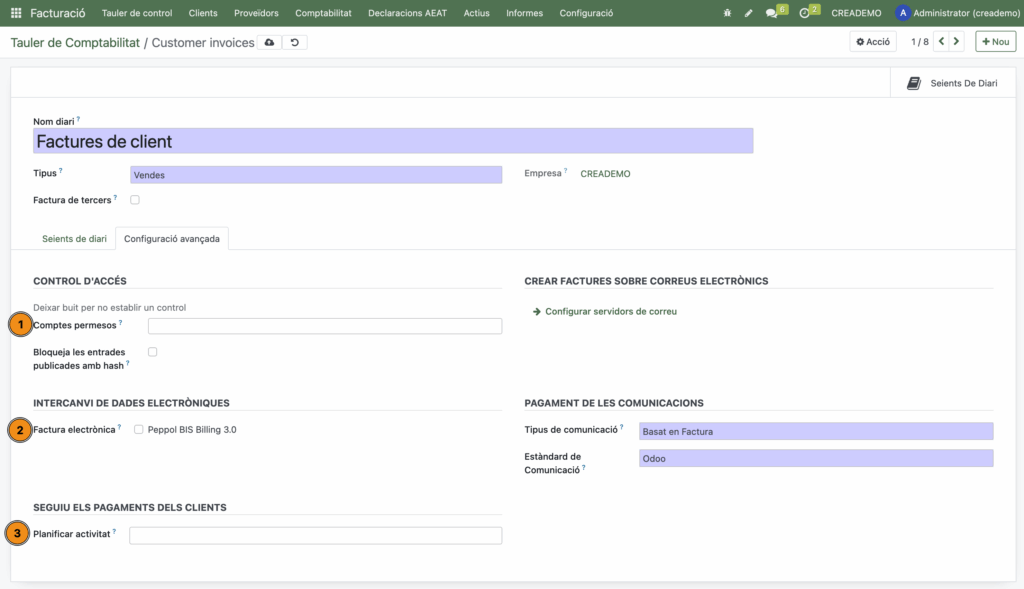
Task: Go to previous record with left chevron
Action: click(x=940, y=42)
